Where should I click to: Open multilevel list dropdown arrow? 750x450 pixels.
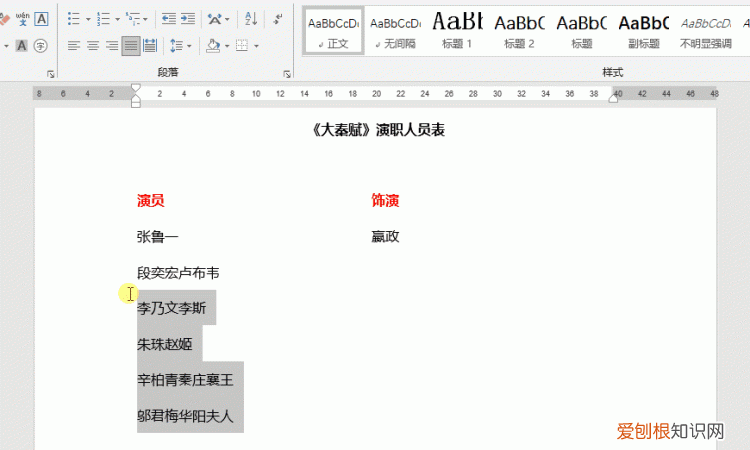click(x=145, y=19)
